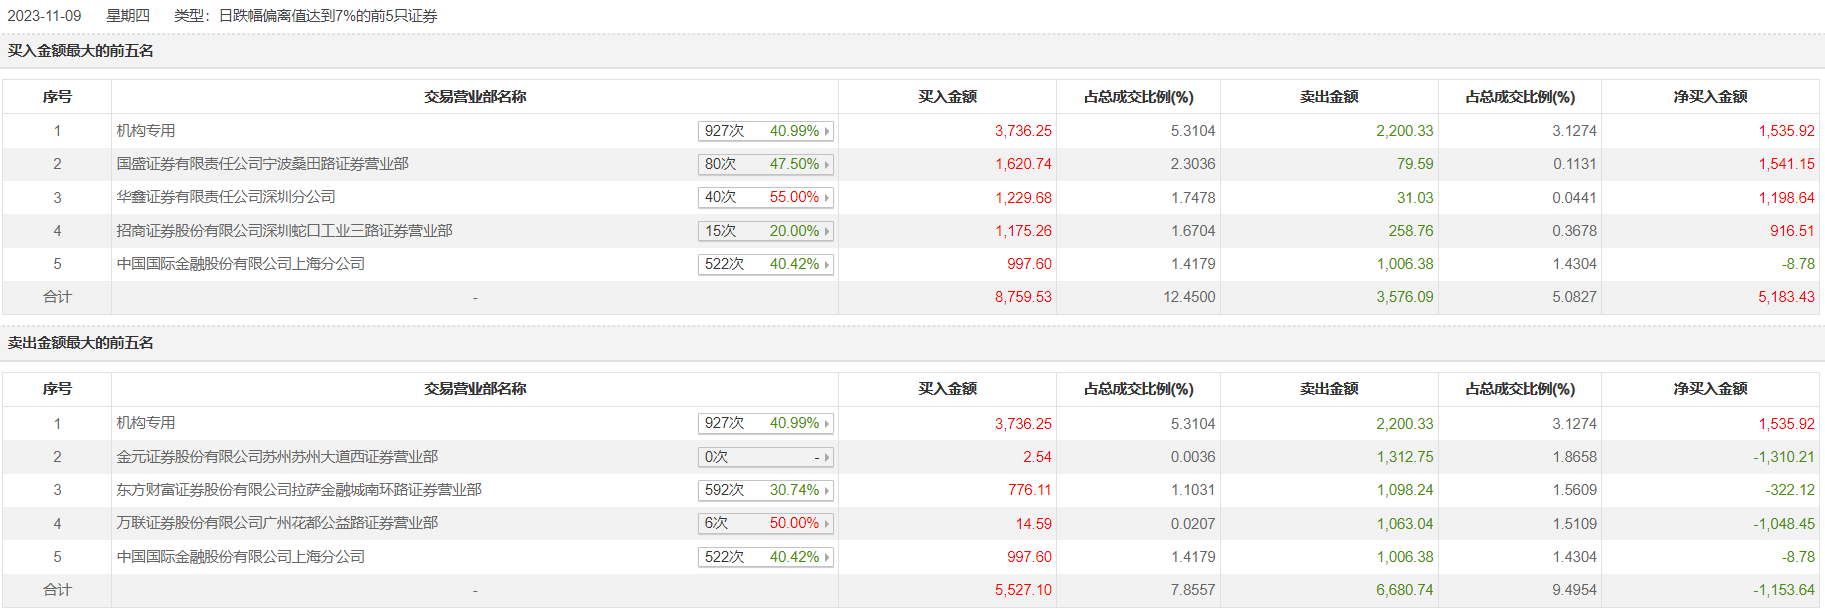Click the 买入金额 header in the buy table
1825x609 pixels.
tap(947, 97)
